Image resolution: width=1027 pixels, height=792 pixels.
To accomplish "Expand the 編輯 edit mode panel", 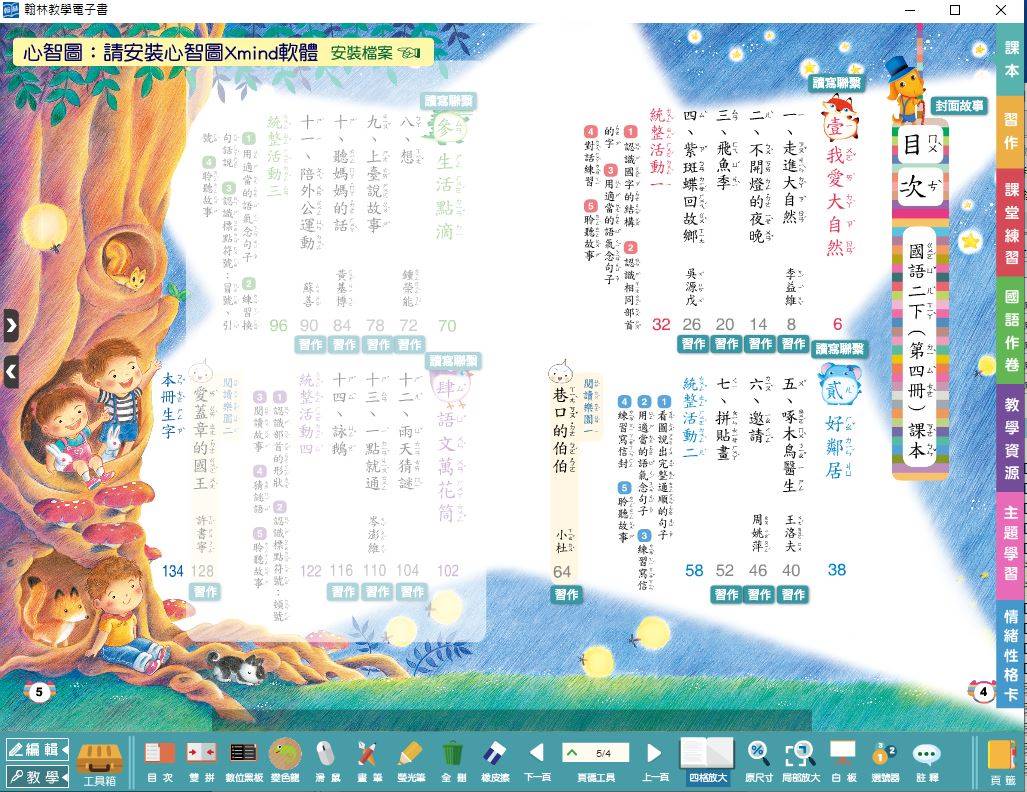I will tap(37, 749).
